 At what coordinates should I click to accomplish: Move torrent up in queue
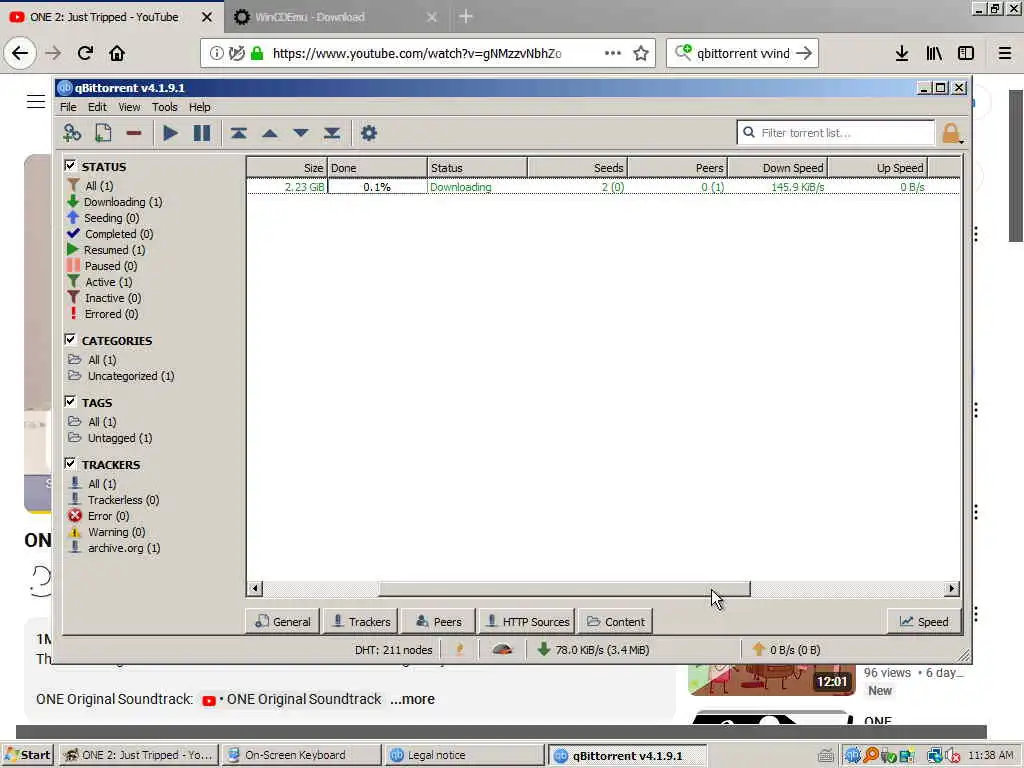coord(270,133)
